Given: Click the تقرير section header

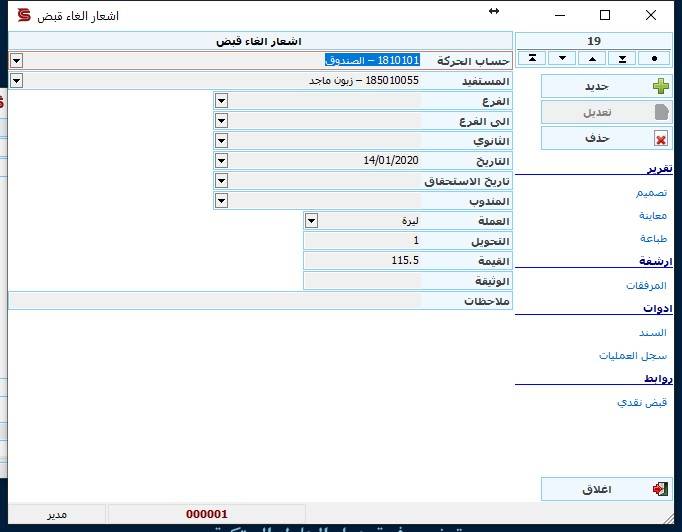Looking at the screenshot, I should coord(659,169).
